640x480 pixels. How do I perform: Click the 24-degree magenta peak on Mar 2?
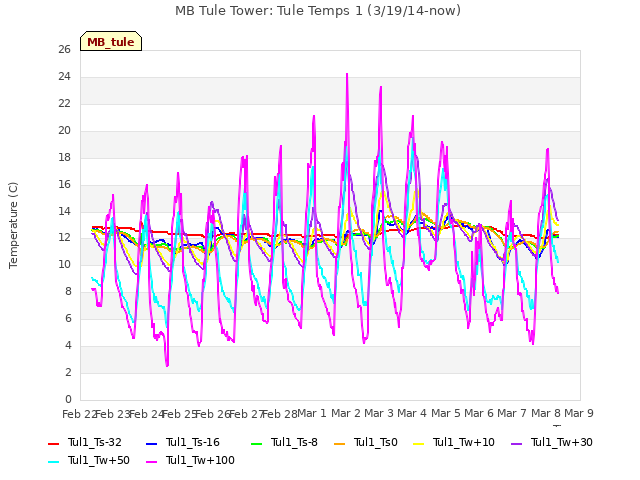[347, 75]
